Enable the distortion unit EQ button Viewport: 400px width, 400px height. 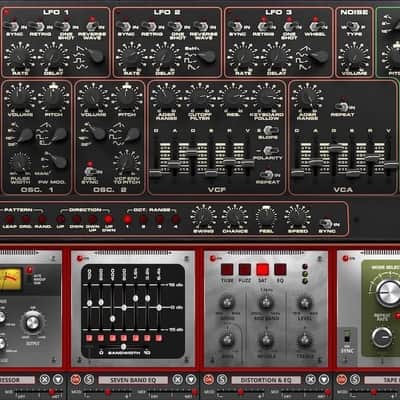[280, 269]
